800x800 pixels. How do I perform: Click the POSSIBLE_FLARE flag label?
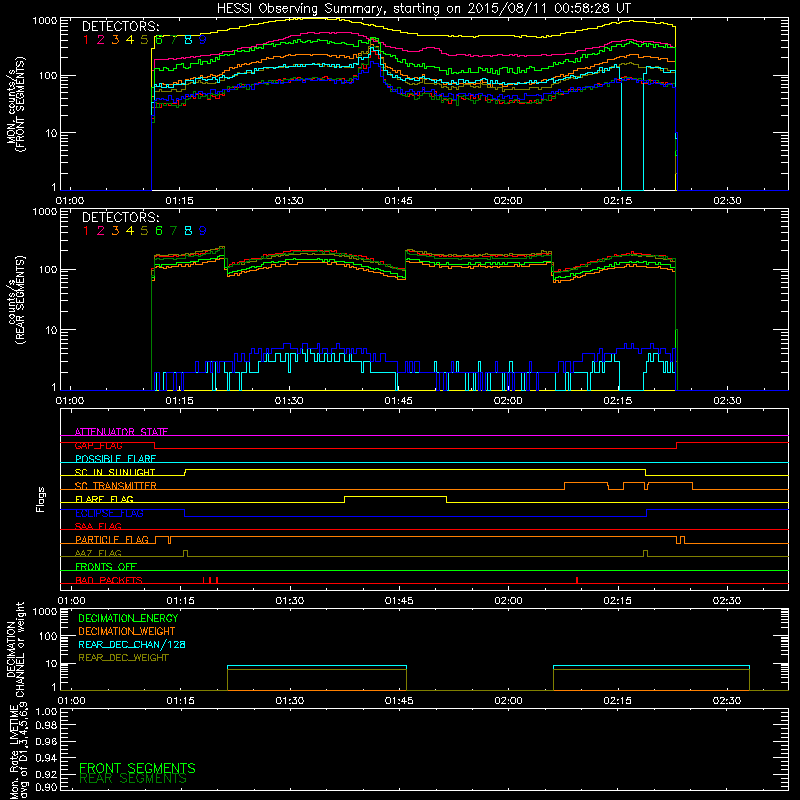click(x=115, y=459)
